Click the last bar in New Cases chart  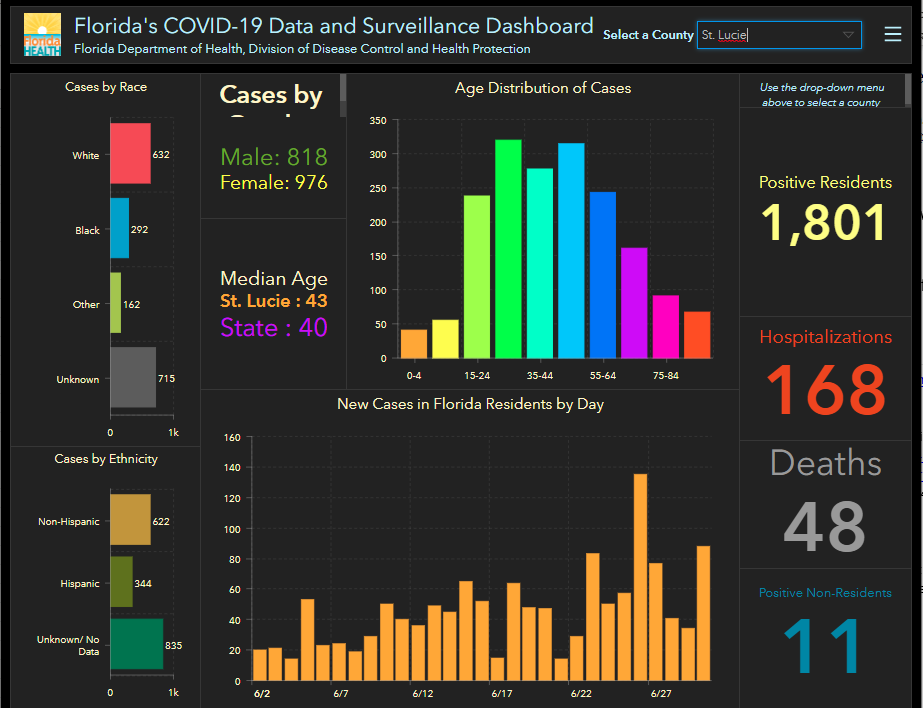[703, 613]
